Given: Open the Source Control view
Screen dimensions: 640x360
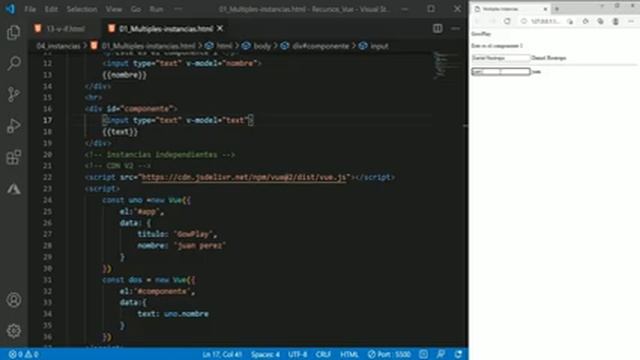Looking at the screenshot, I should [13, 94].
